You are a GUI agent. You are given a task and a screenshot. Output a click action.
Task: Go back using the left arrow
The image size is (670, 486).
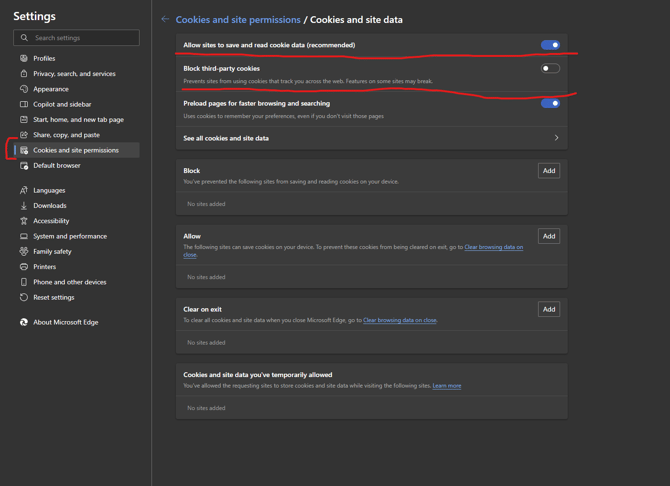[165, 19]
